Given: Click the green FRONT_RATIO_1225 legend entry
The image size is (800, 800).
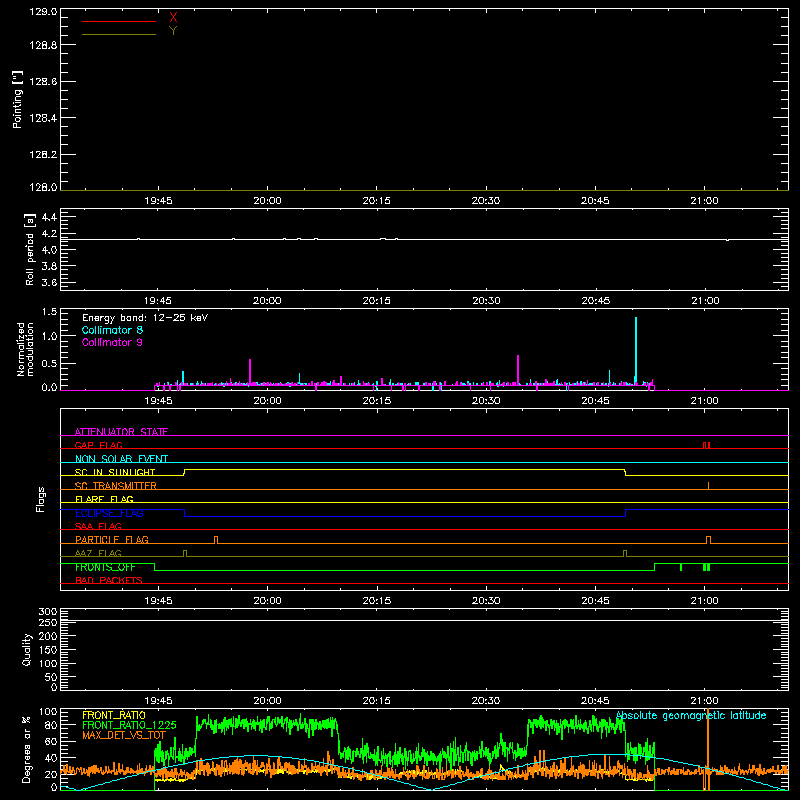Looking at the screenshot, I should [x=129, y=725].
